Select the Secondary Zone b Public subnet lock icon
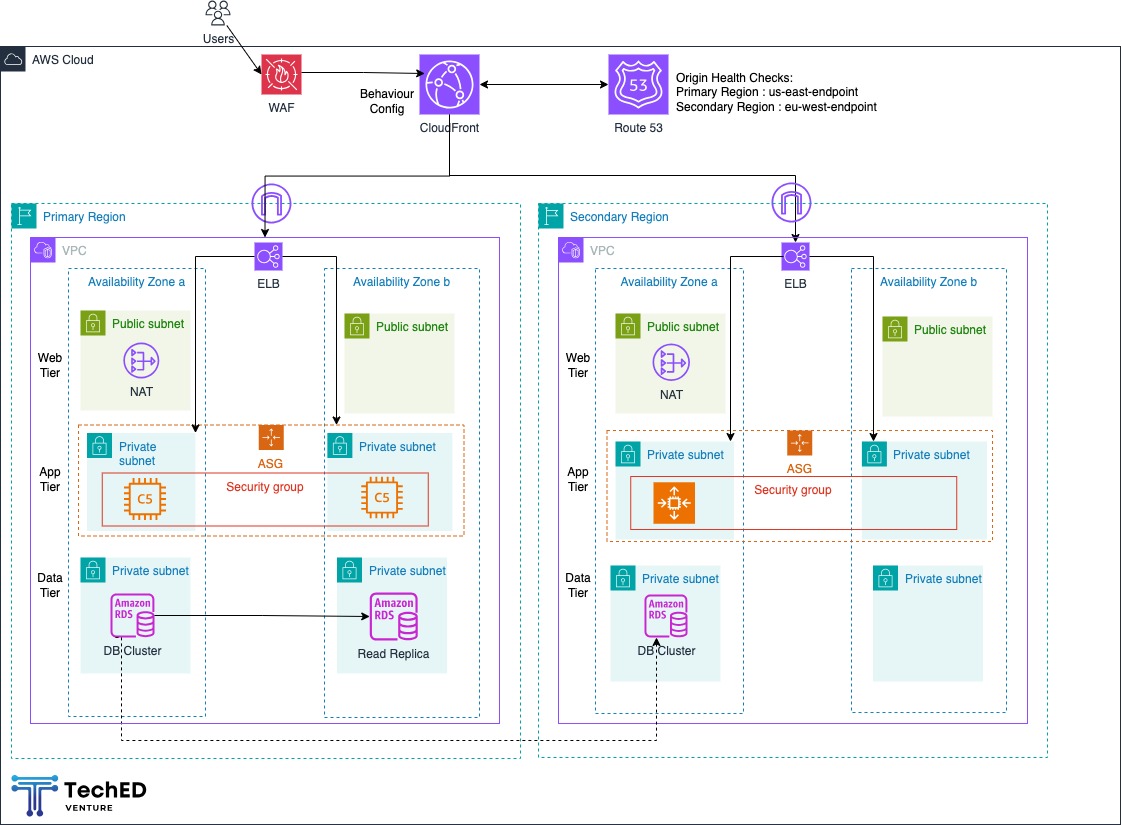This screenshot has height=825, width=1122. [x=894, y=329]
